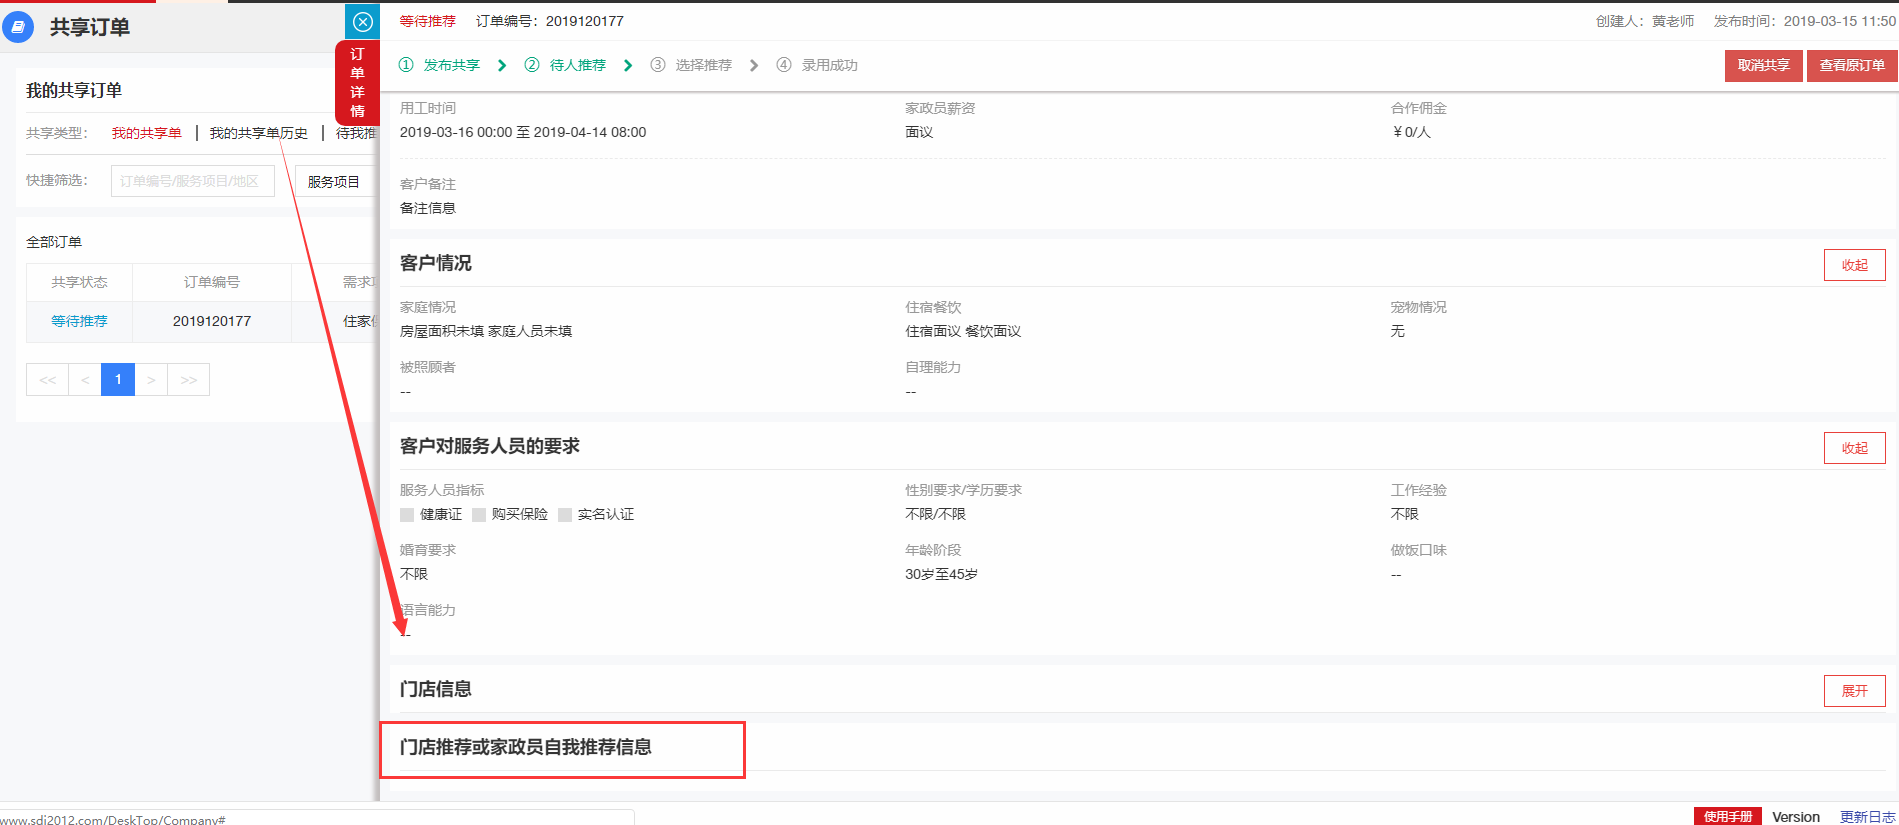Open the 更新日志 link
1899x825 pixels.
point(1867,817)
